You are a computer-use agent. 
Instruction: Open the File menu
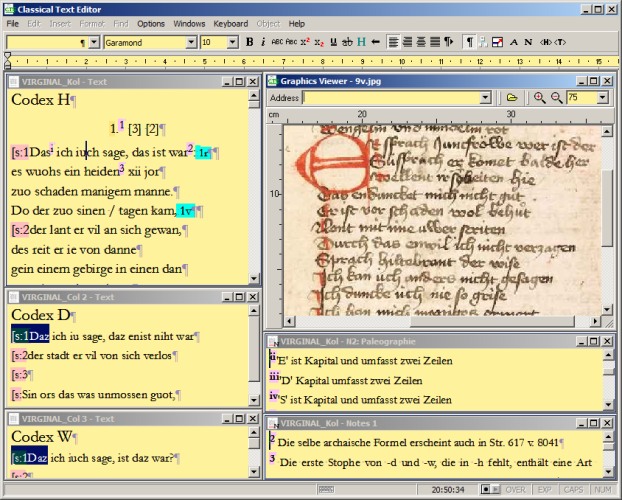pyautogui.click(x=13, y=24)
